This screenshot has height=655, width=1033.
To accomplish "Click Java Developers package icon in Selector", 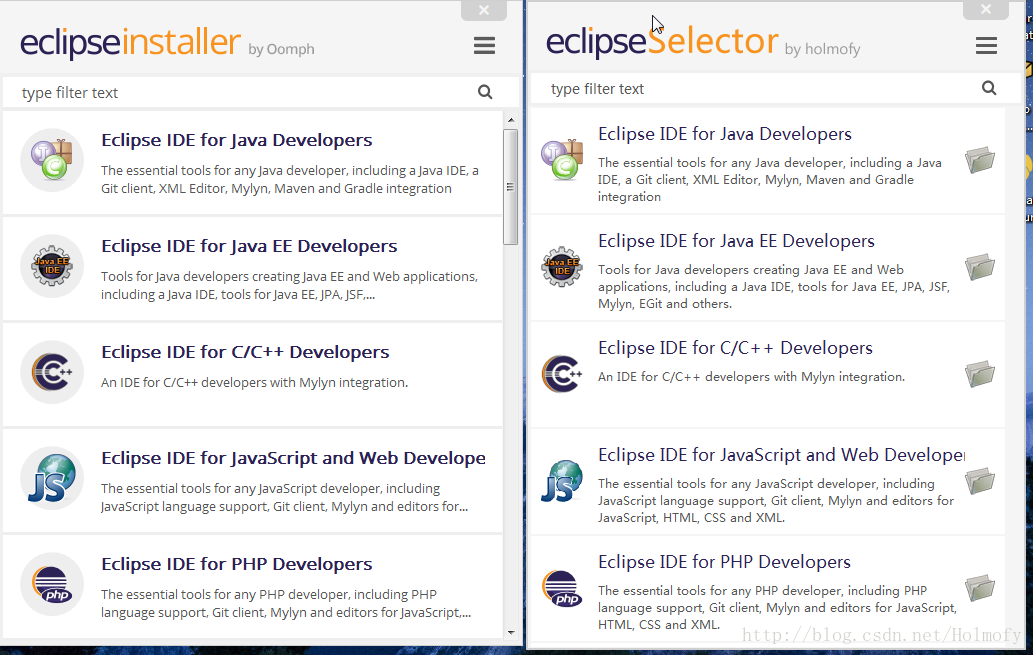I will click(562, 160).
